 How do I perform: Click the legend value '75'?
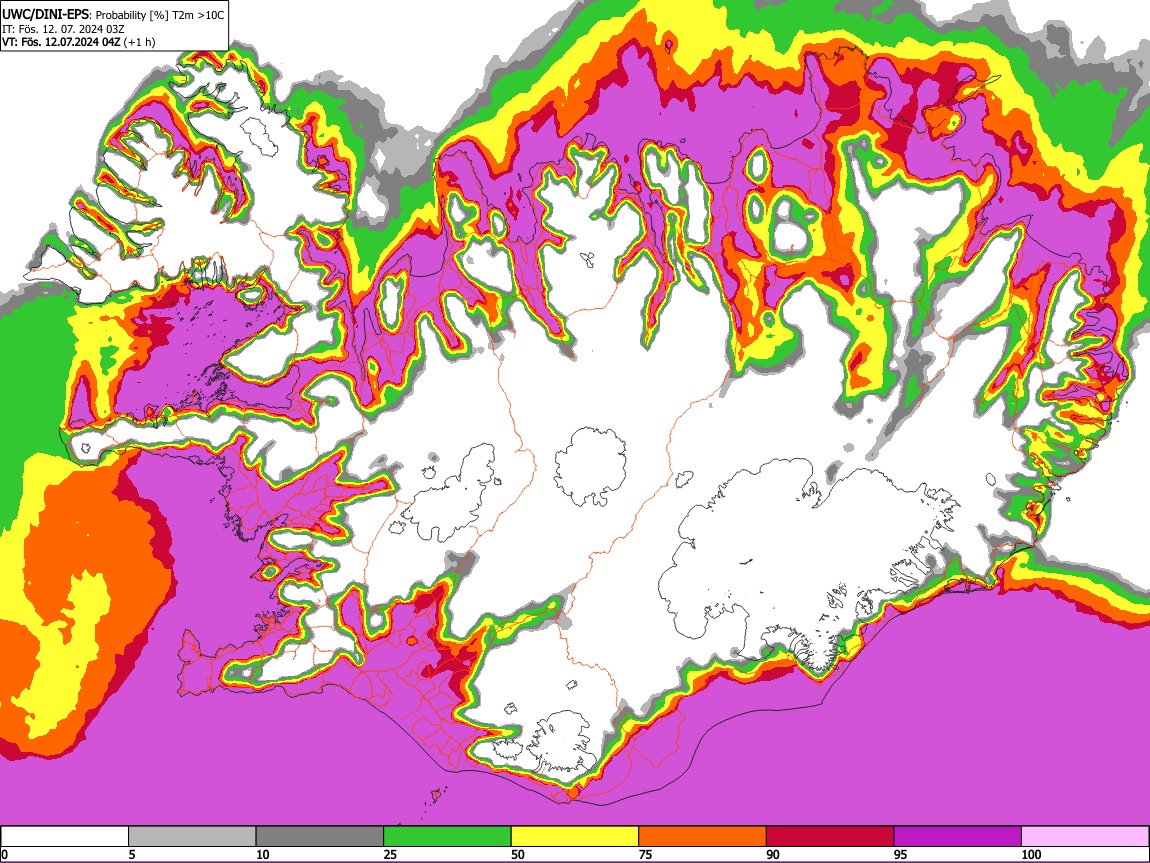pyautogui.click(x=645, y=854)
